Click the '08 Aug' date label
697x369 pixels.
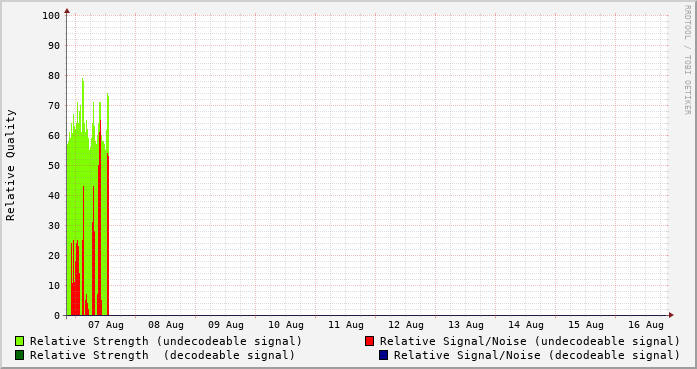coord(166,325)
